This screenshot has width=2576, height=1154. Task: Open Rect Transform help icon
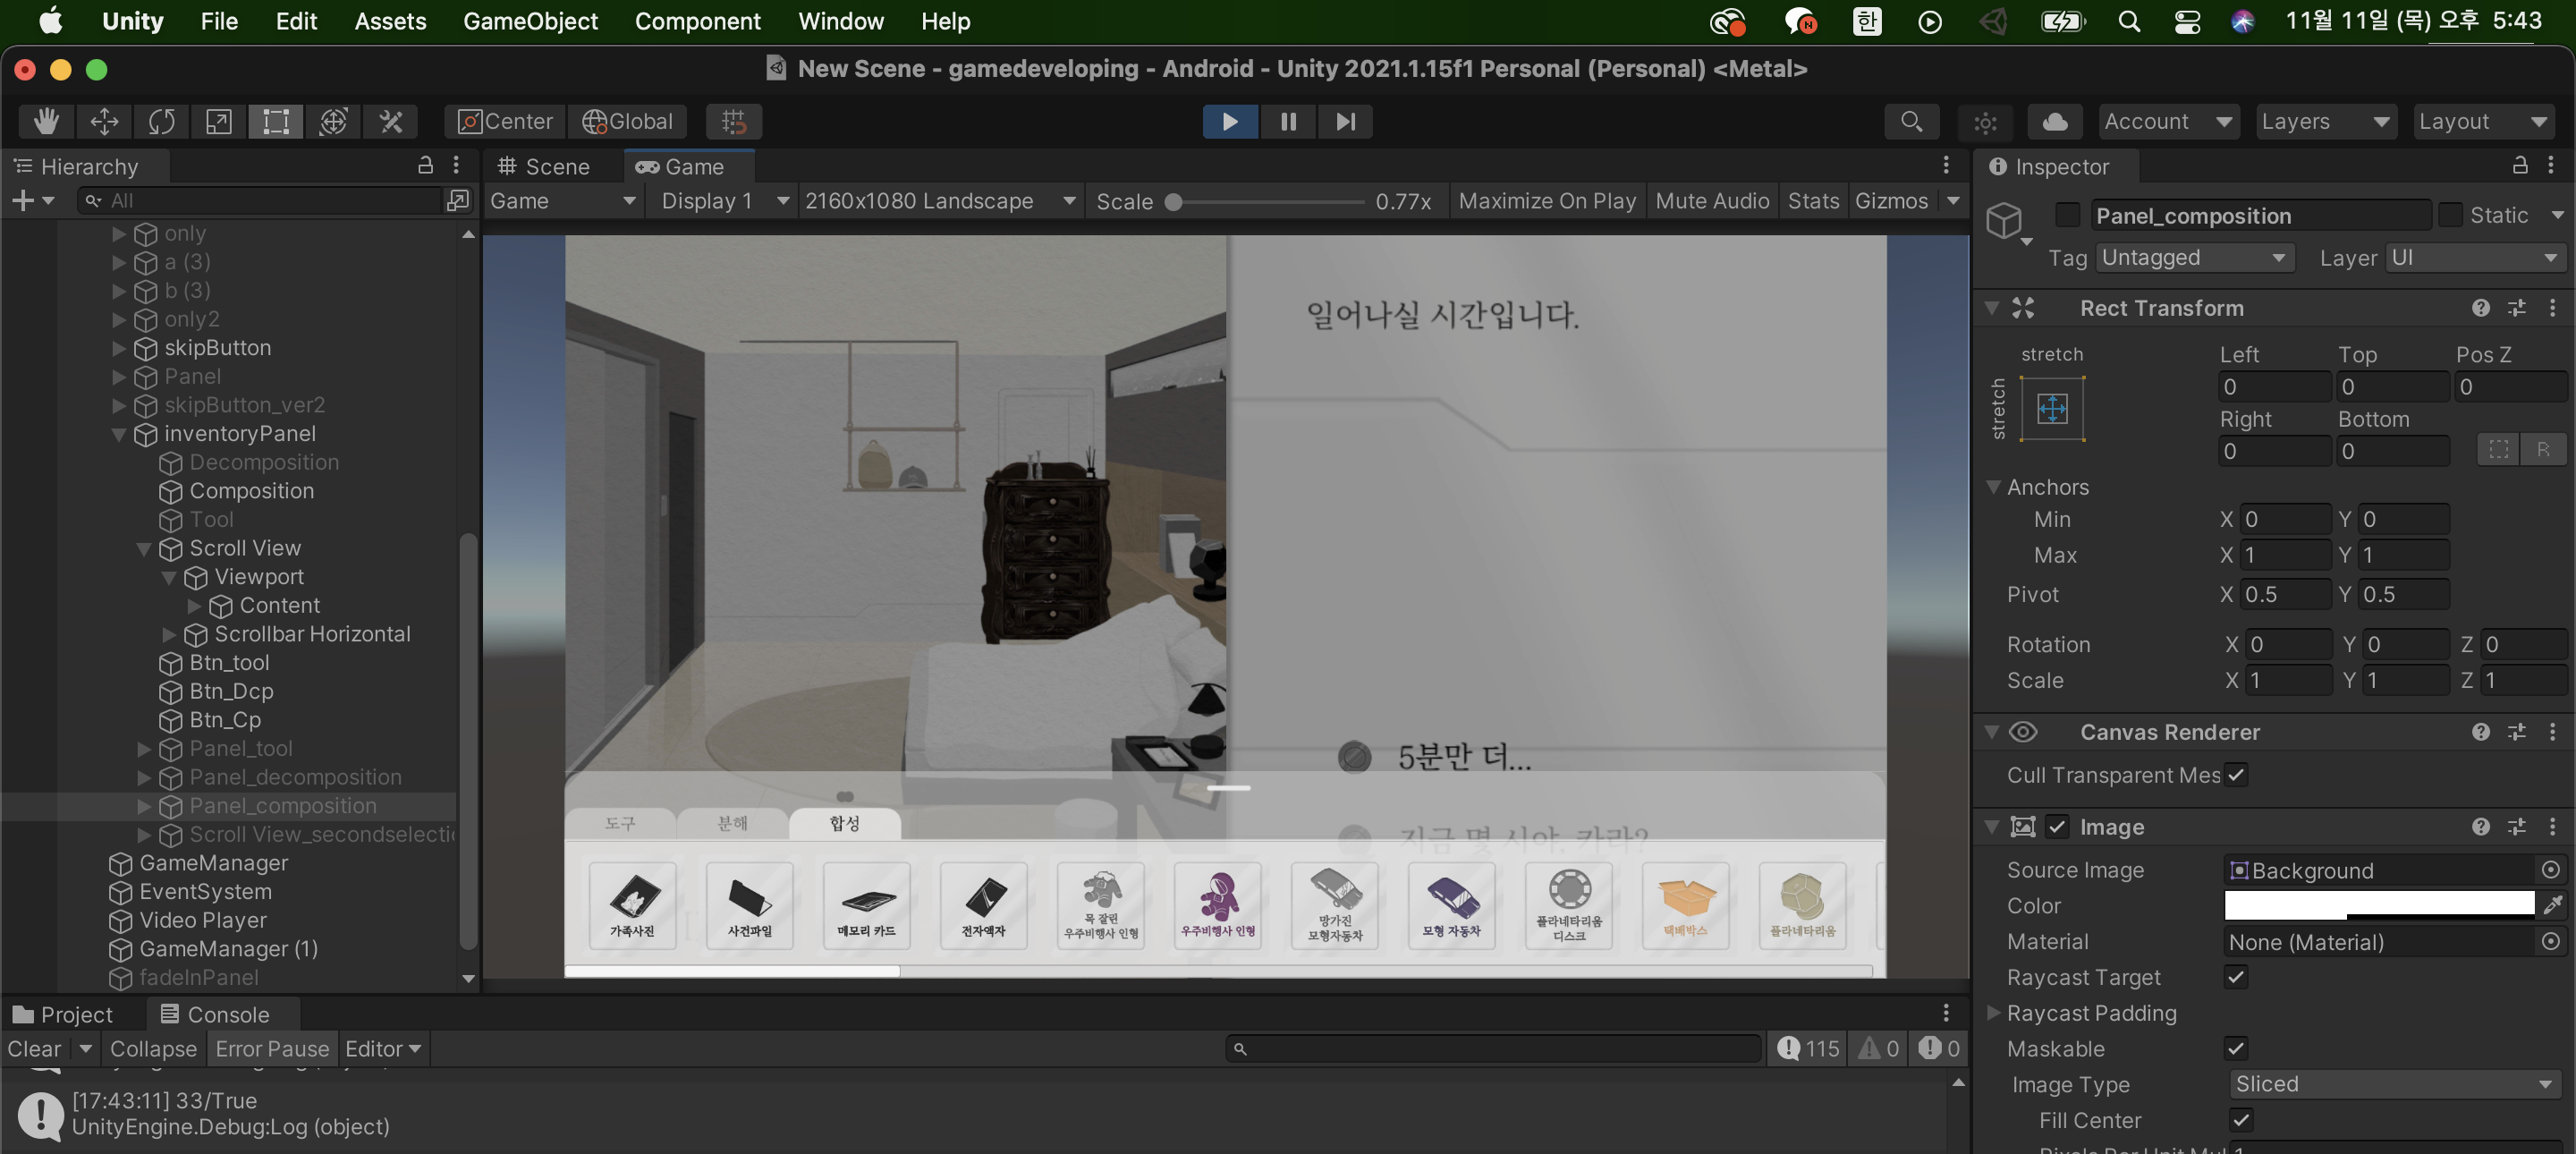click(2480, 308)
